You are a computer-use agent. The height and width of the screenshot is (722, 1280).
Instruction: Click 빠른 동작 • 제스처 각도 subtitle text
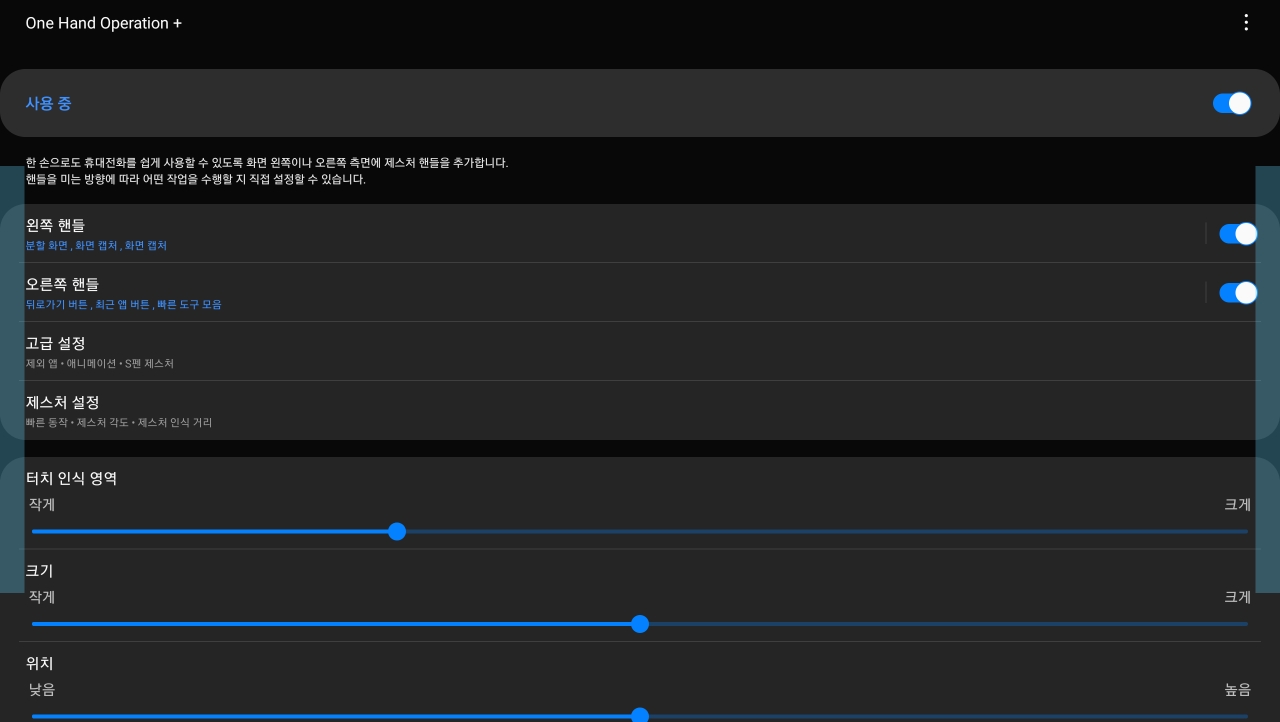point(119,423)
